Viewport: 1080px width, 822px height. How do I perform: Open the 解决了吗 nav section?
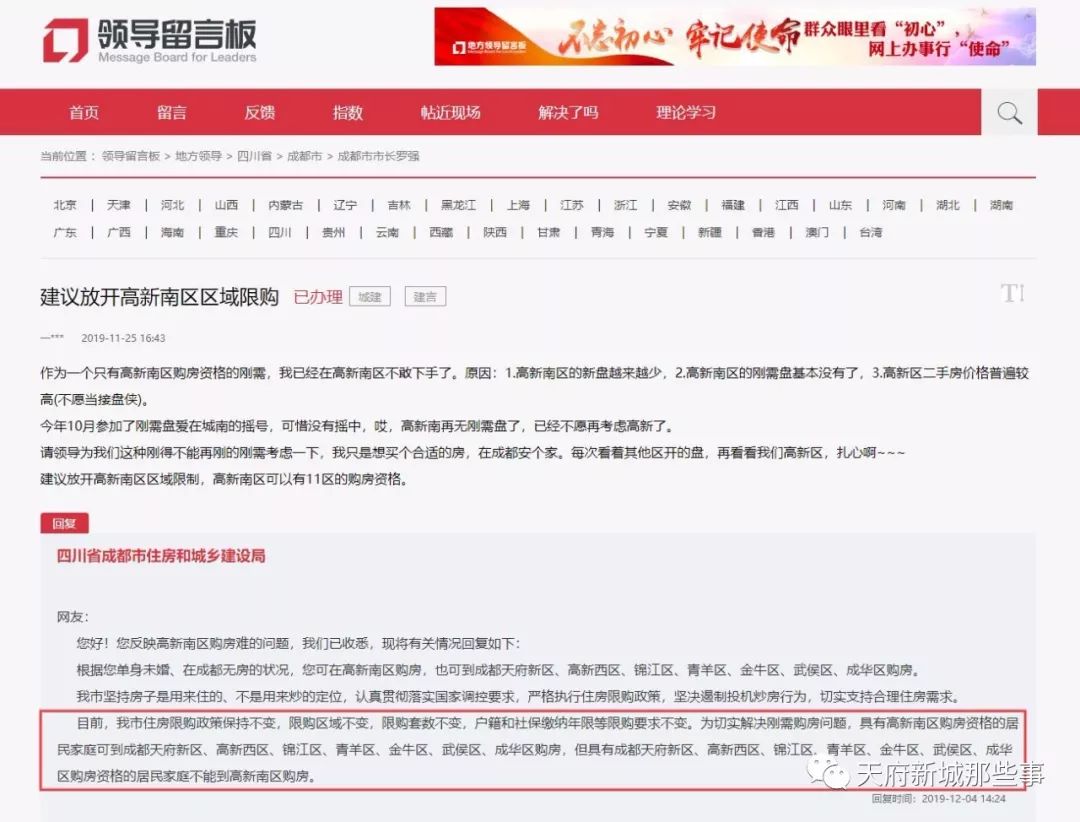tap(568, 113)
